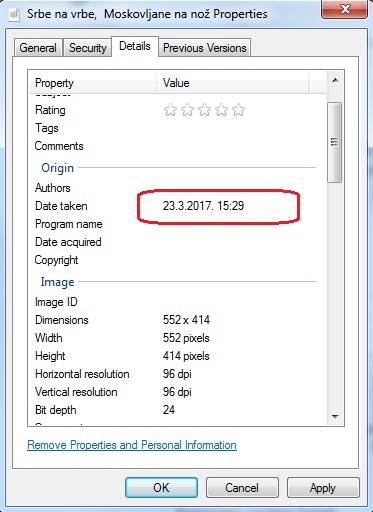Click the scrollbar down arrow

click(335, 417)
